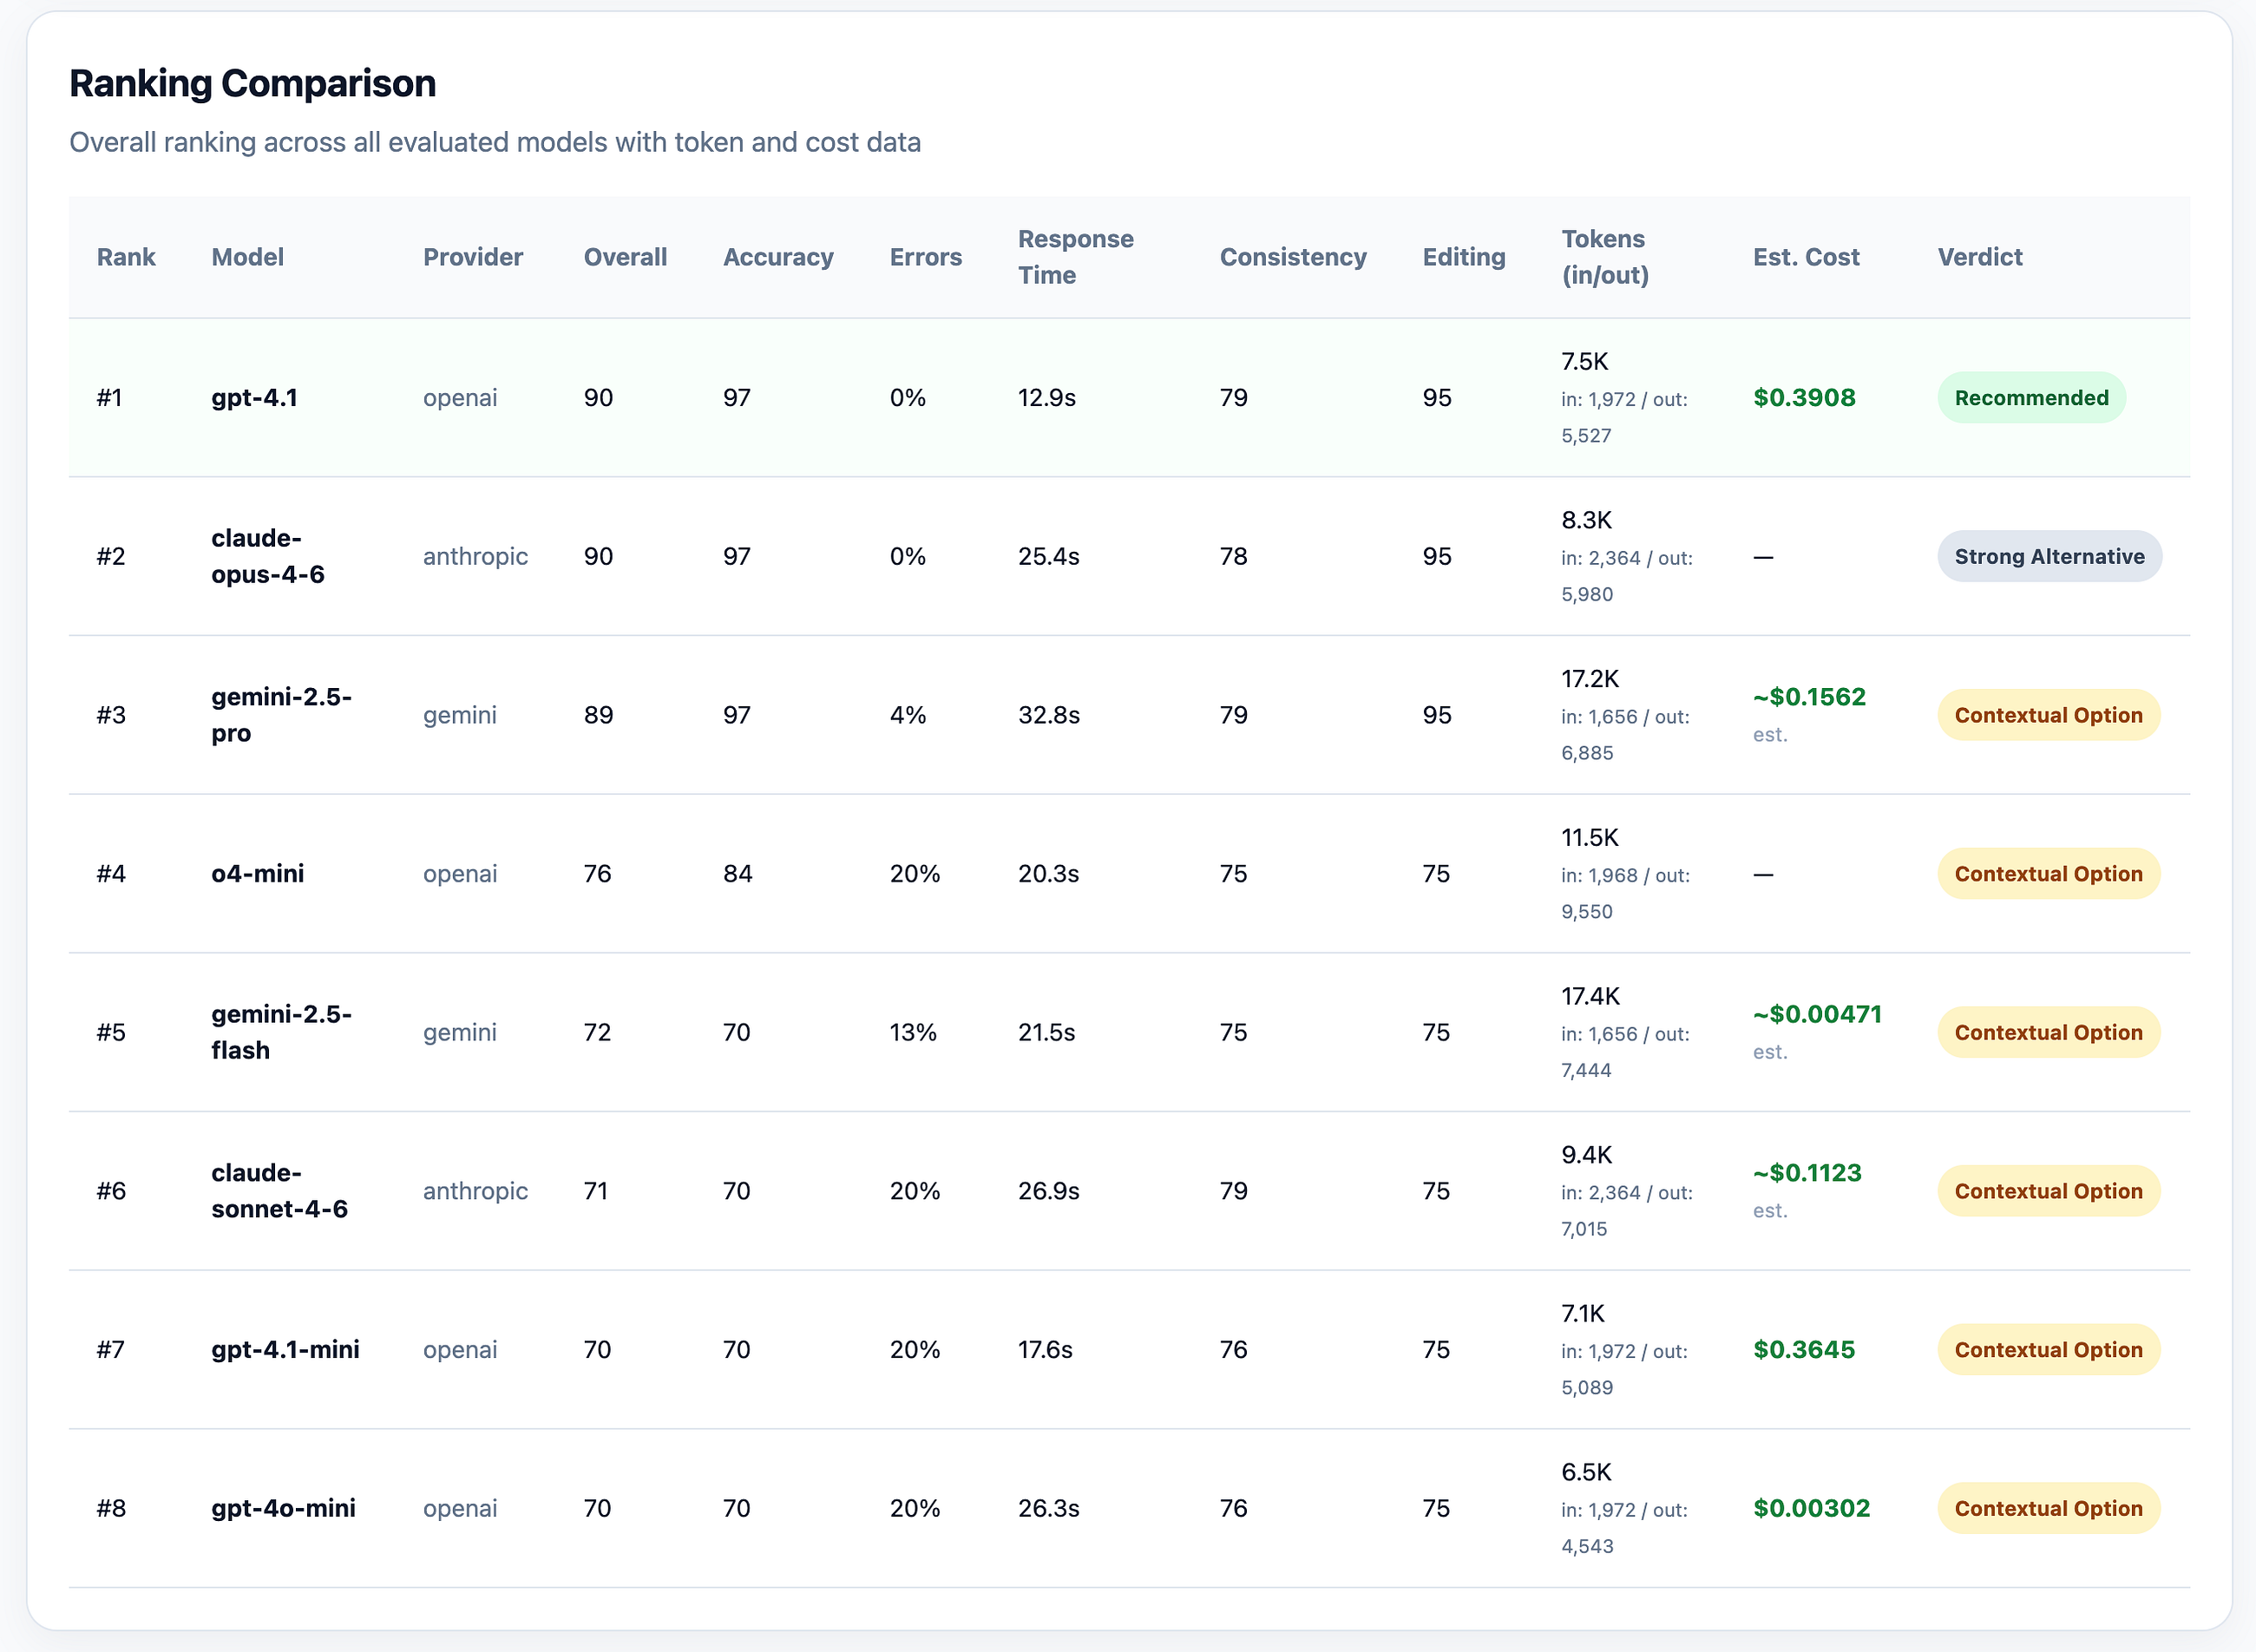This screenshot has height=1652, width=2256.
Task: Click the ~$0.1123 estimated cost
Action: (1807, 1173)
